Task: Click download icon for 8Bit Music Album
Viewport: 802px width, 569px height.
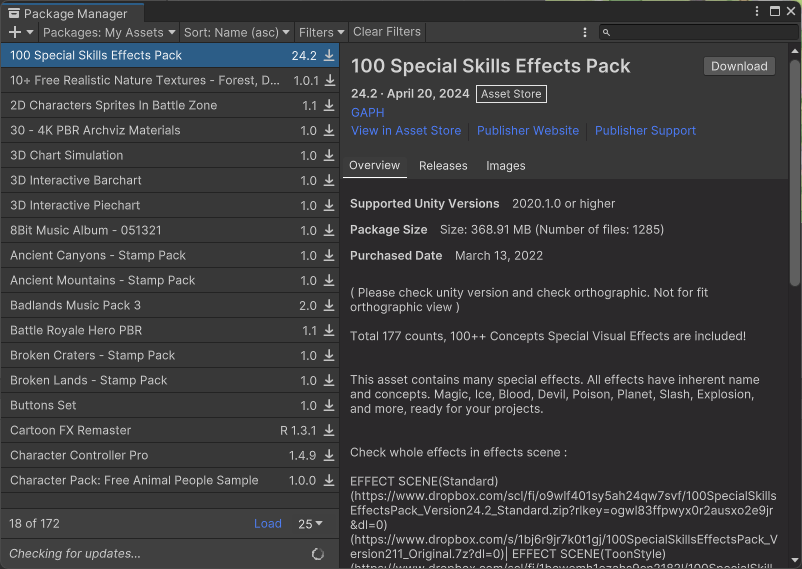Action: (x=329, y=231)
